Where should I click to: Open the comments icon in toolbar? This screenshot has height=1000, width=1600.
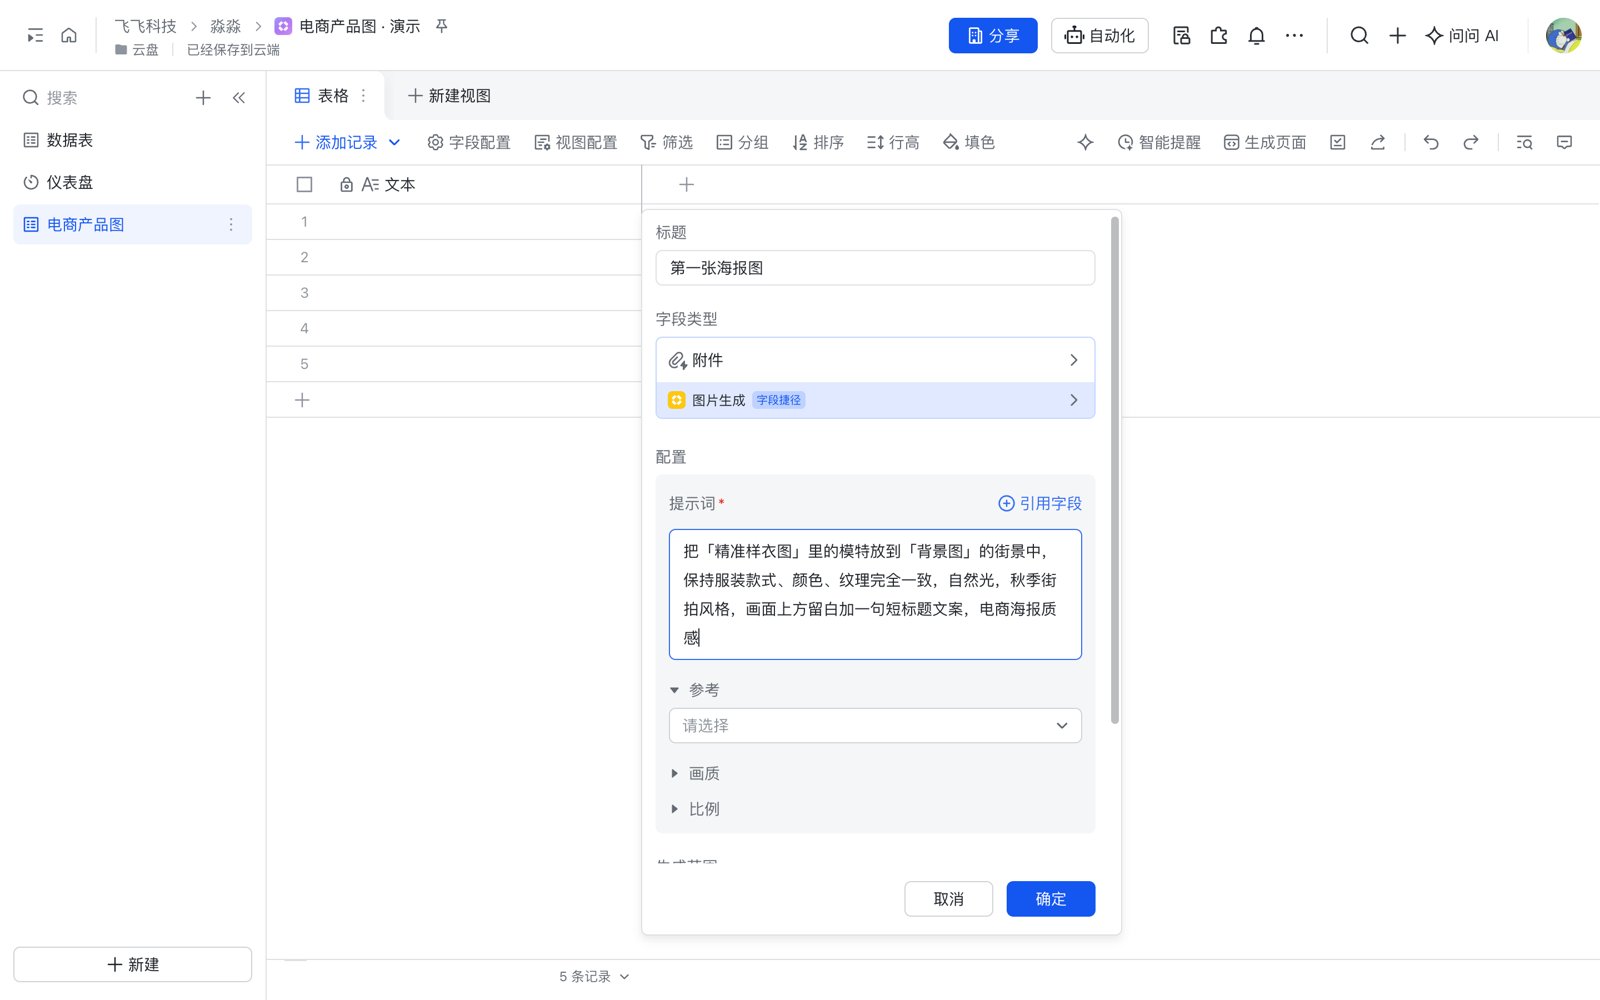(1565, 143)
